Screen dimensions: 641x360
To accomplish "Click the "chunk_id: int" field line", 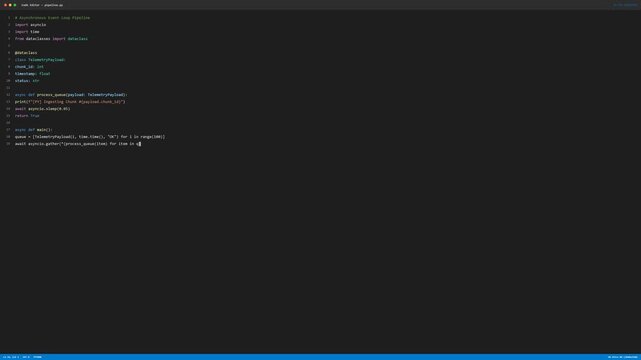I will [29, 67].
